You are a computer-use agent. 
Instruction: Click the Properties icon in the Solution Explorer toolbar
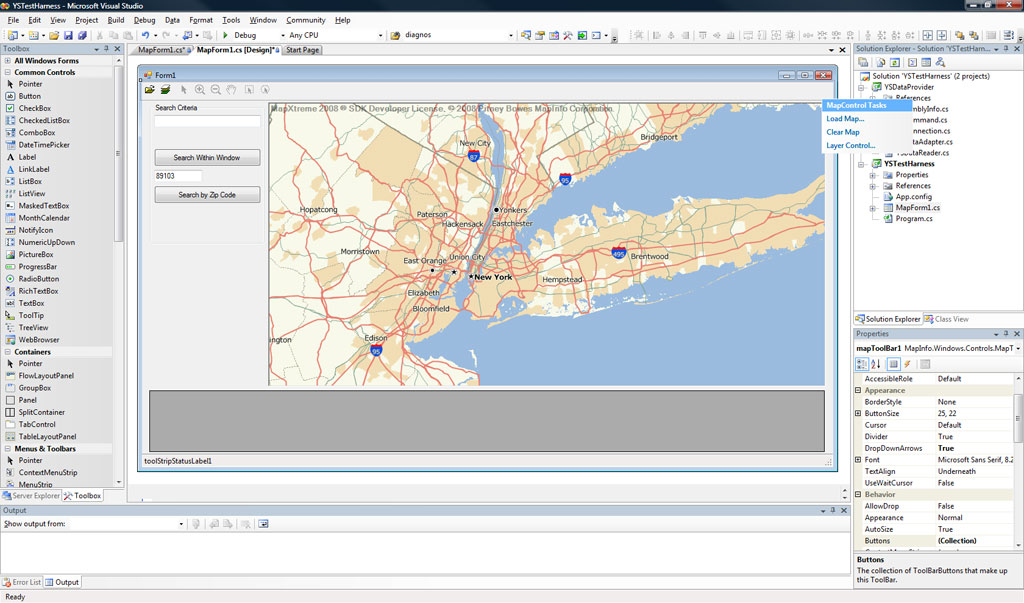pos(863,62)
